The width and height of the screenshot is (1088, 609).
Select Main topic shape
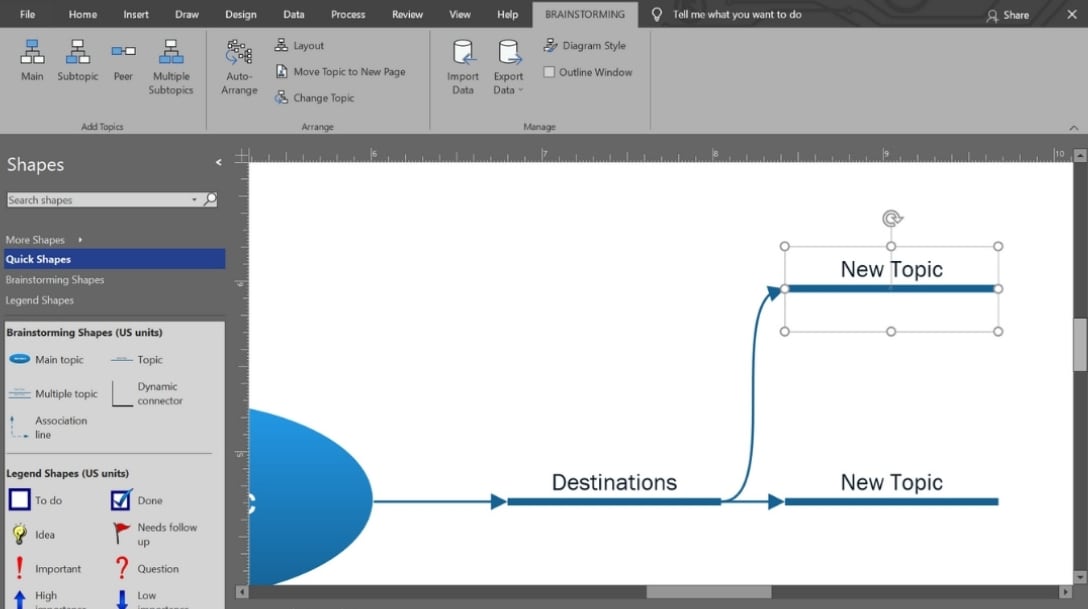click(46, 359)
